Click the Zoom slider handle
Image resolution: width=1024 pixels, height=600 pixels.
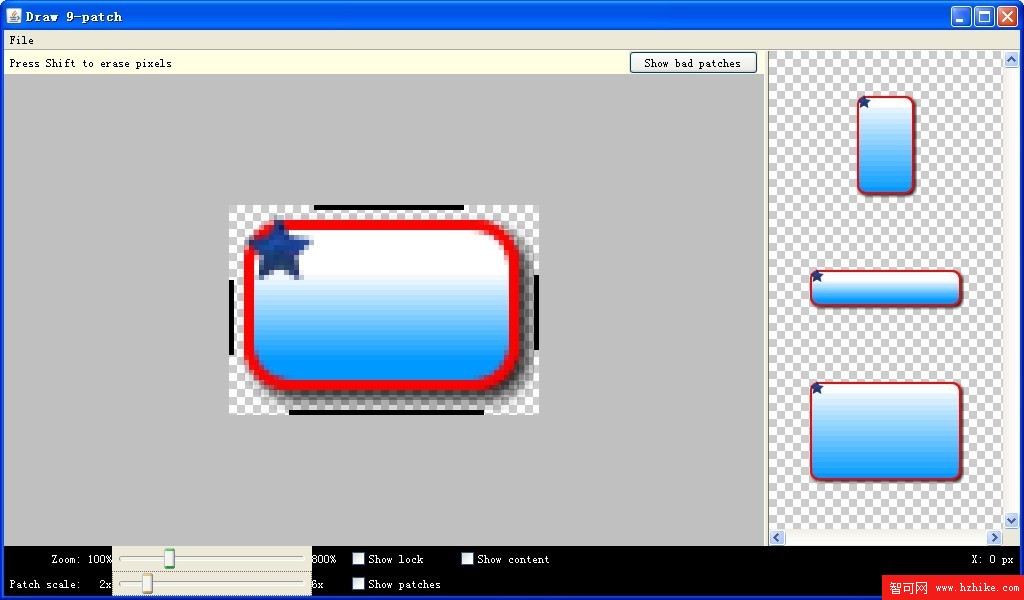(169, 559)
